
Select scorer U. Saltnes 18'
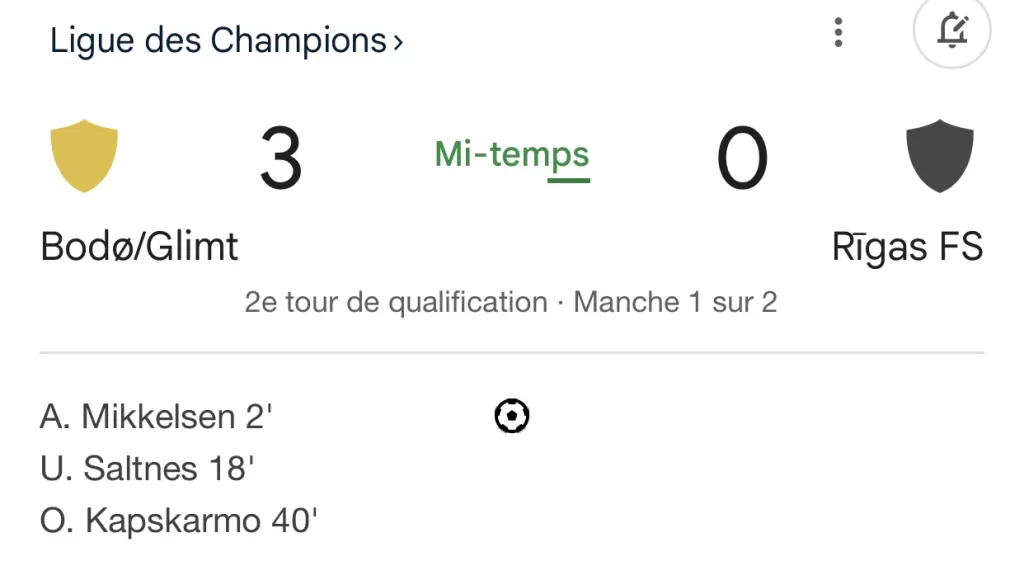click(x=147, y=468)
